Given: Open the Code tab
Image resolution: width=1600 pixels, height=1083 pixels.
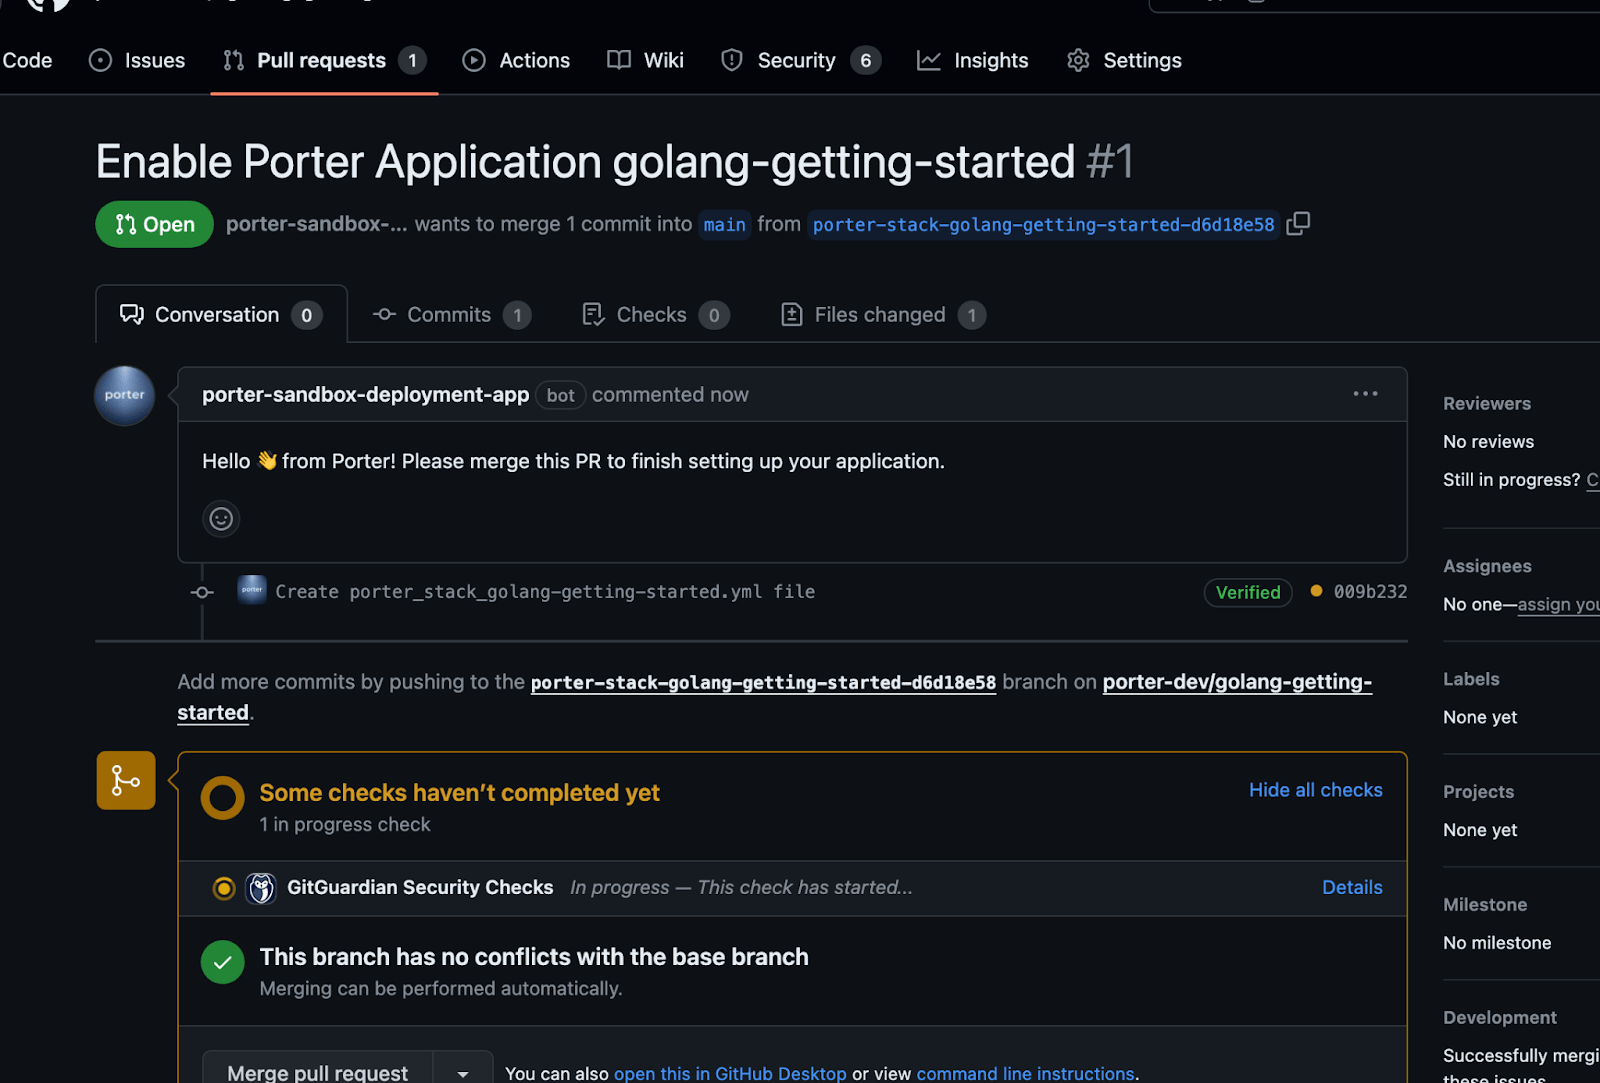Looking at the screenshot, I should tap(27, 60).
